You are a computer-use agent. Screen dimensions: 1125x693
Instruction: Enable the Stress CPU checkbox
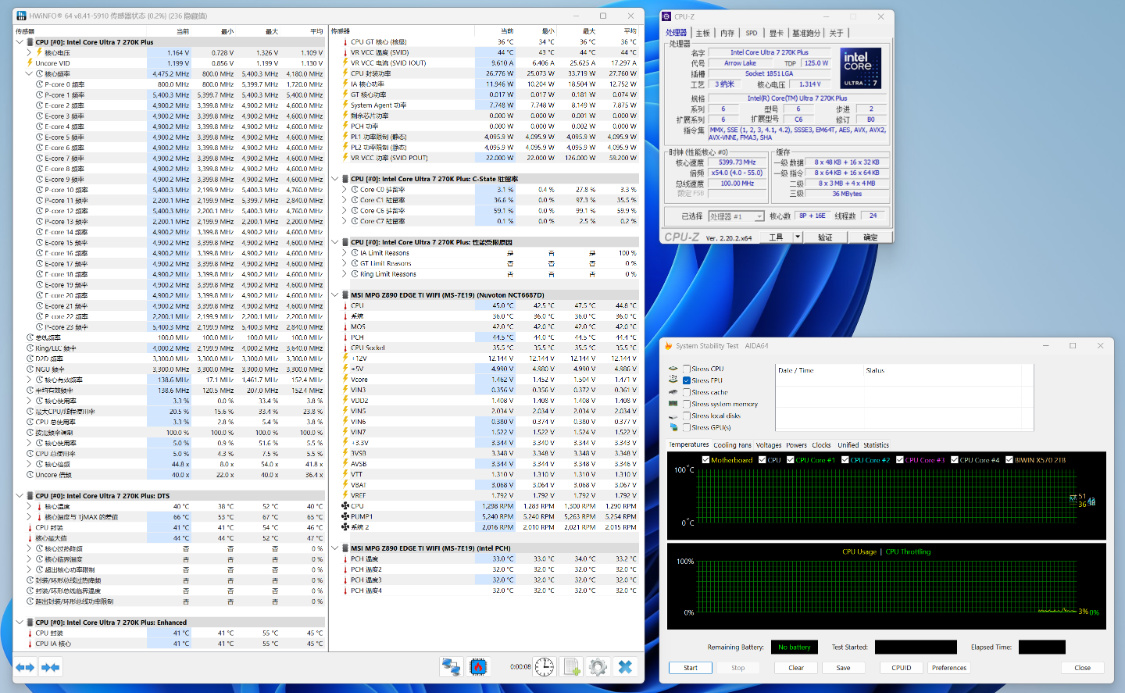tap(687, 369)
